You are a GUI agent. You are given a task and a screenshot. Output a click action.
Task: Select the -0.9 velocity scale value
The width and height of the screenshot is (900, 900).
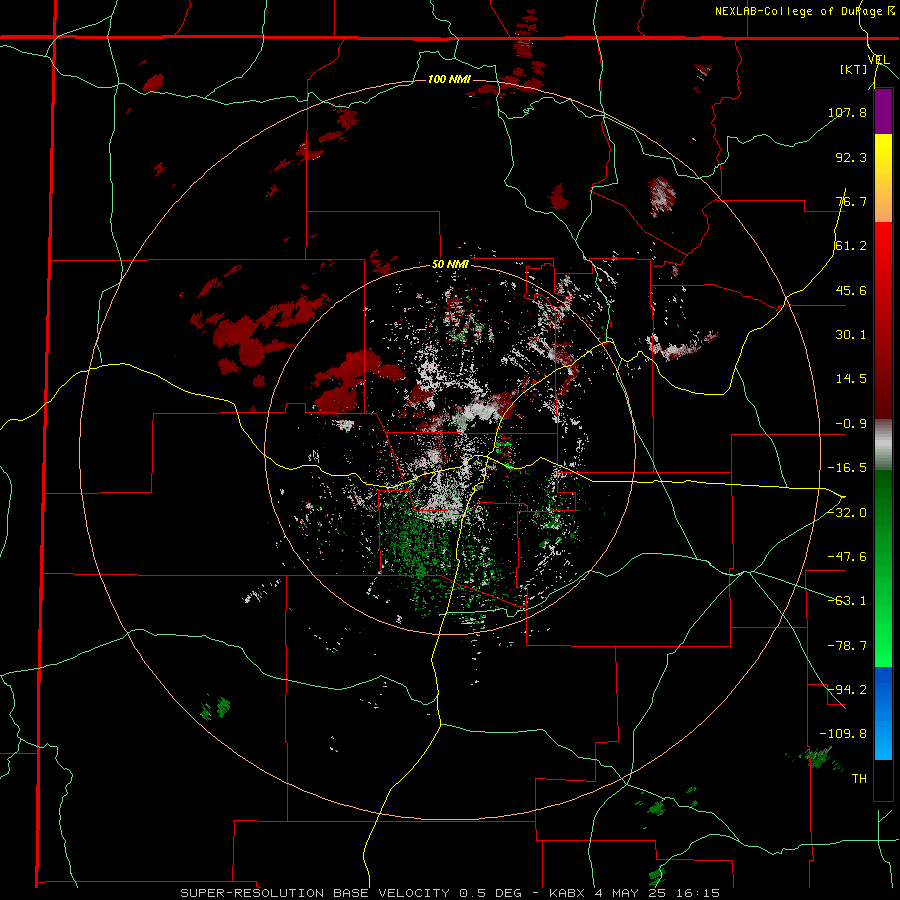[x=851, y=424]
